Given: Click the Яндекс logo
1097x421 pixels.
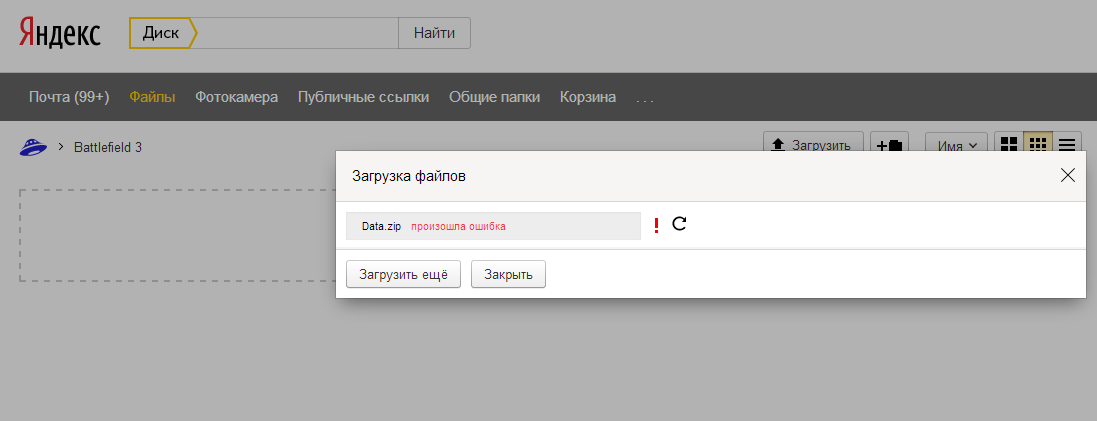Looking at the screenshot, I should (x=60, y=34).
